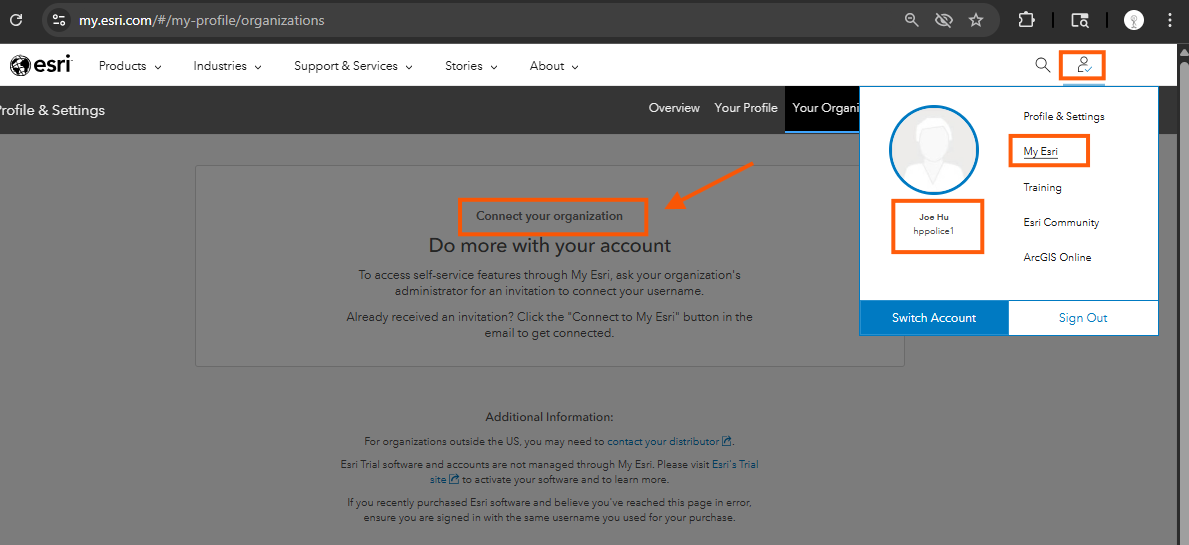Switch to the Your Profile tab
Viewport: 1189px width, 545px height.
pyautogui.click(x=745, y=108)
